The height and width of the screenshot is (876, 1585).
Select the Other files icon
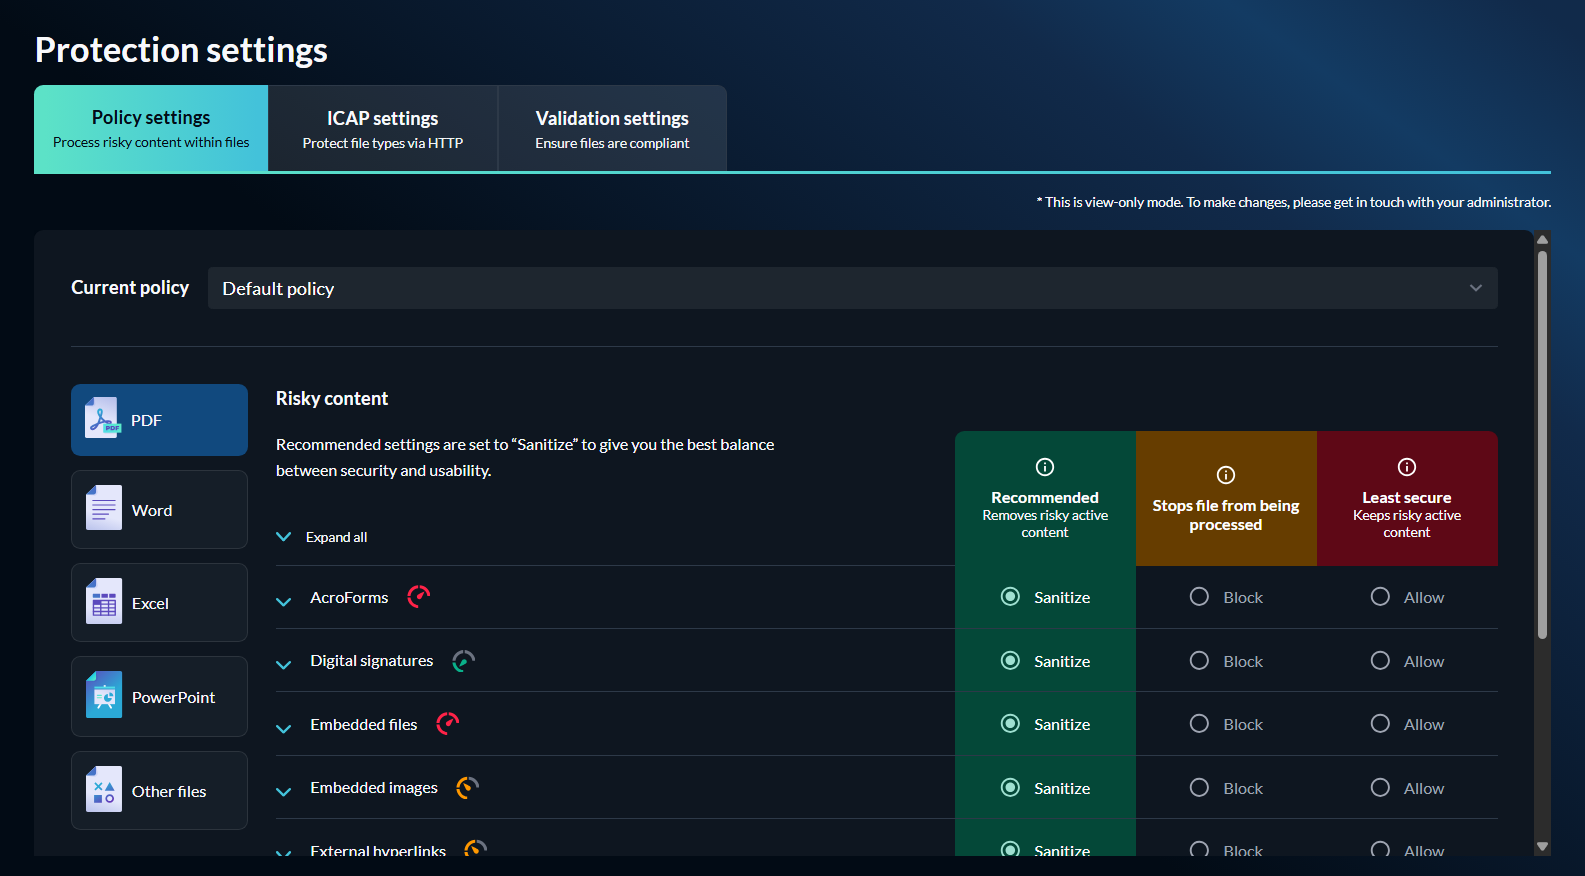104,790
